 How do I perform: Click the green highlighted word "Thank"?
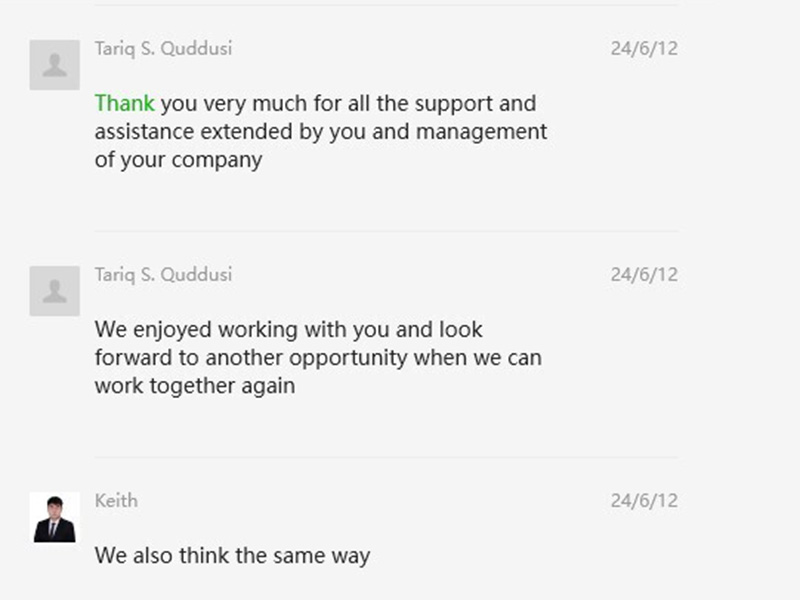coord(124,103)
